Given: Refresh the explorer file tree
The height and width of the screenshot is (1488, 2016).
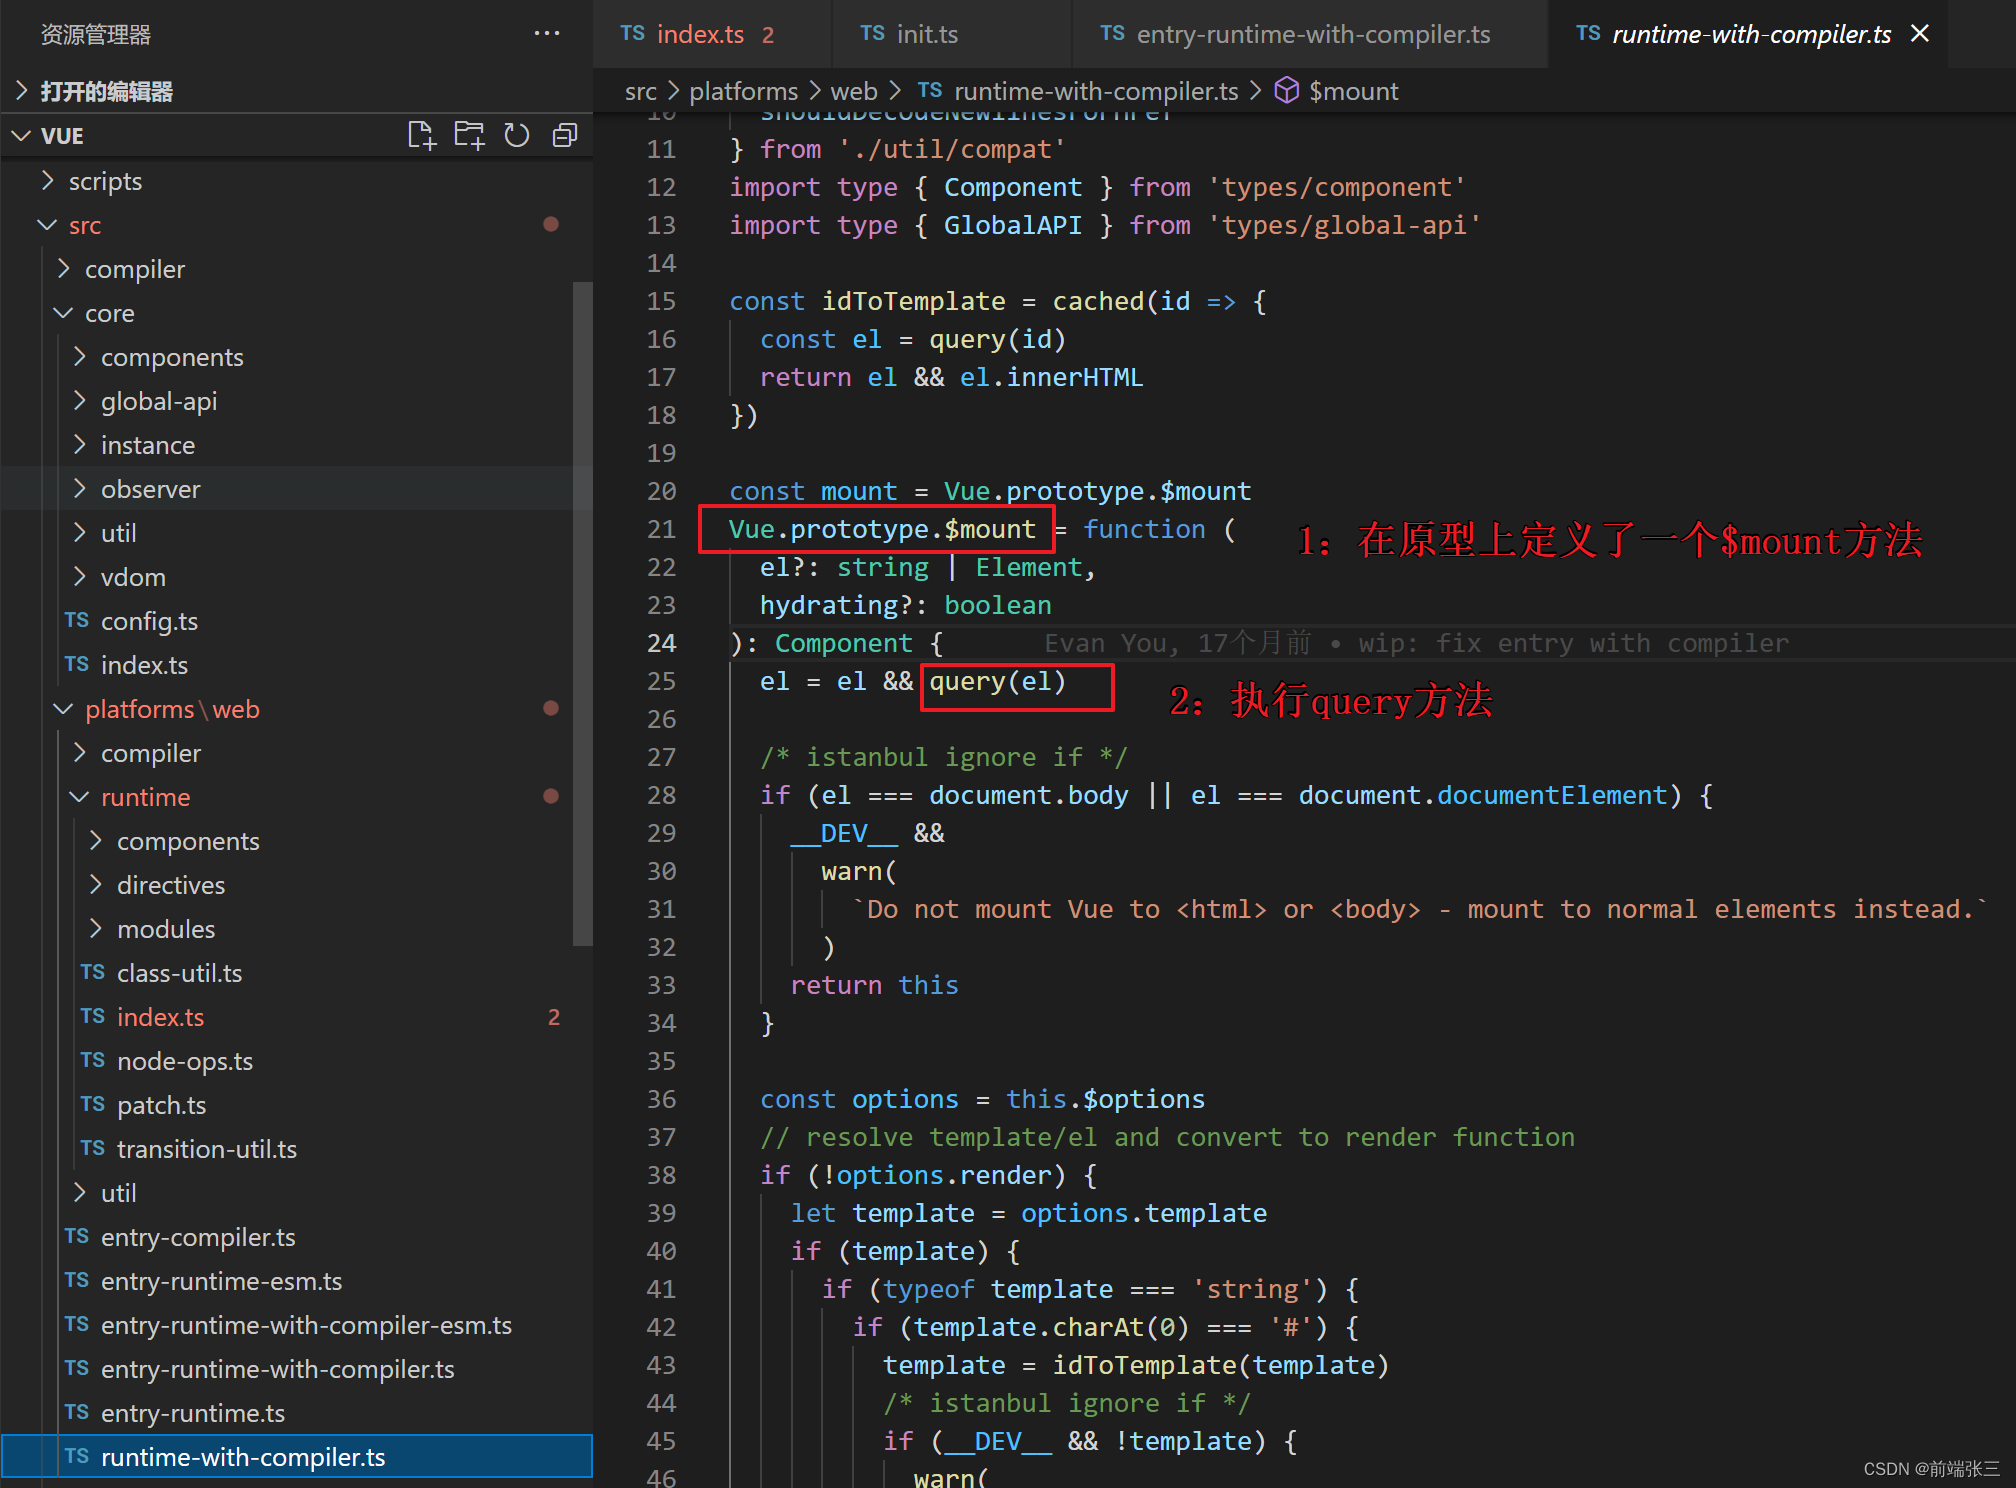Looking at the screenshot, I should 516,135.
